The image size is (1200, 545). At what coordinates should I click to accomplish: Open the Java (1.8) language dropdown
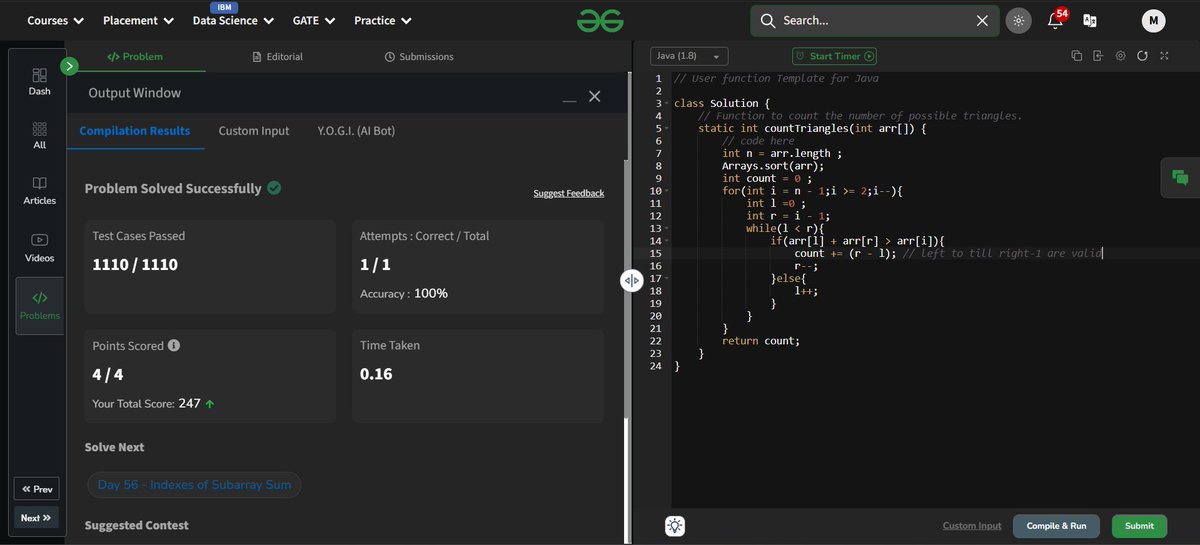[689, 57]
